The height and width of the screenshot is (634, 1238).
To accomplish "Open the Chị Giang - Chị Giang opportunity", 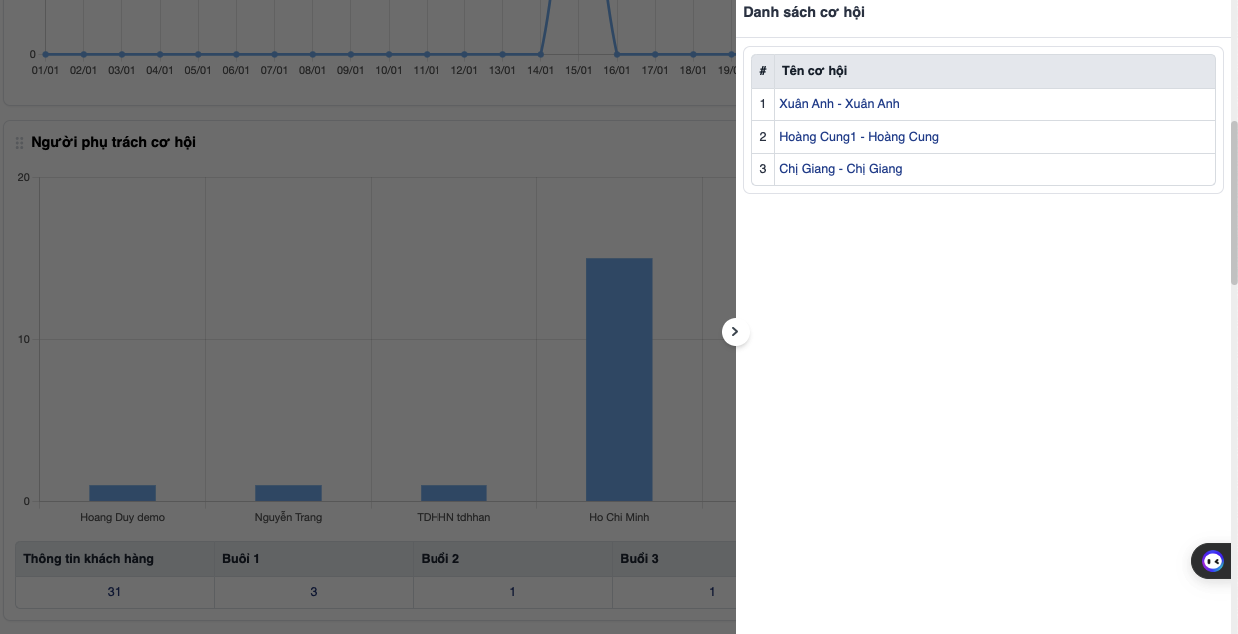I will pos(840,169).
